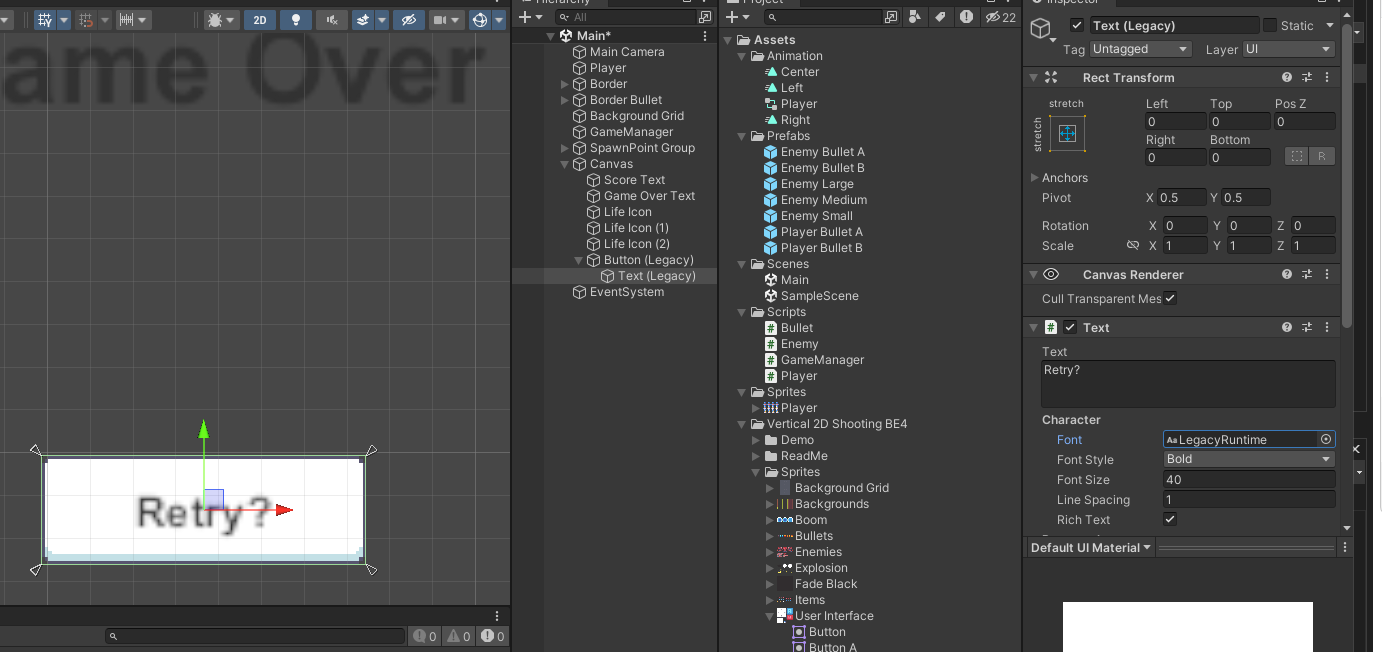Open search window icon in Hierarchy
Image resolution: width=1382 pixels, height=652 pixels.
(706, 17)
